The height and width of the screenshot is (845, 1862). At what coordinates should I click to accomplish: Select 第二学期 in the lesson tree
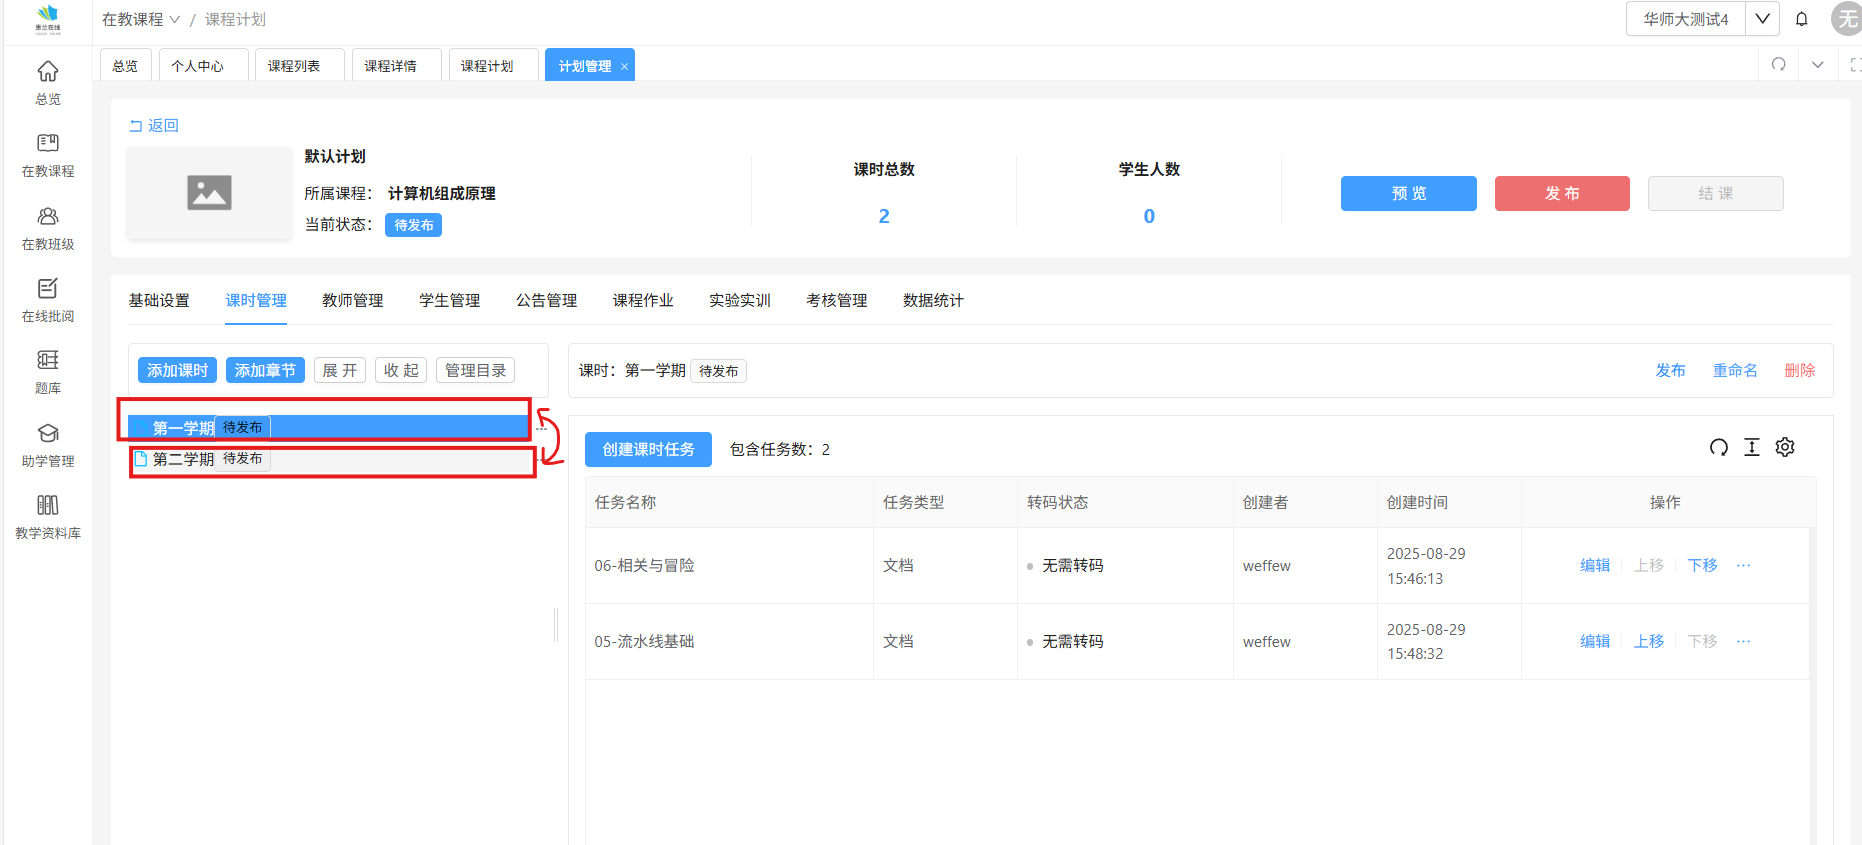pyautogui.click(x=183, y=459)
